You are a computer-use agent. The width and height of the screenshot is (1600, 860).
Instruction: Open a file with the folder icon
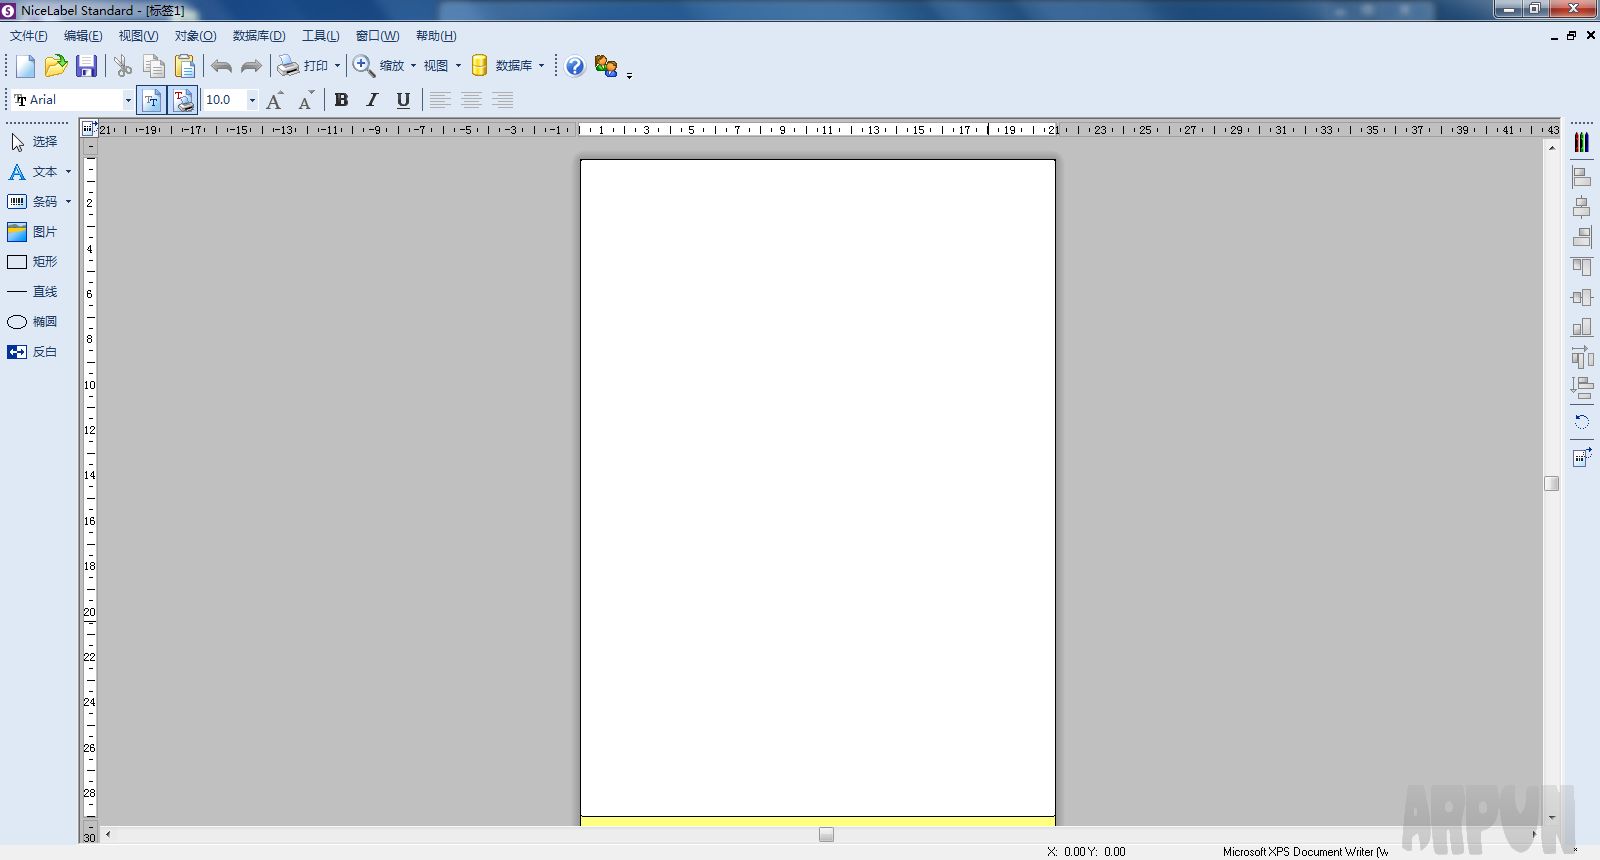pyautogui.click(x=56, y=66)
